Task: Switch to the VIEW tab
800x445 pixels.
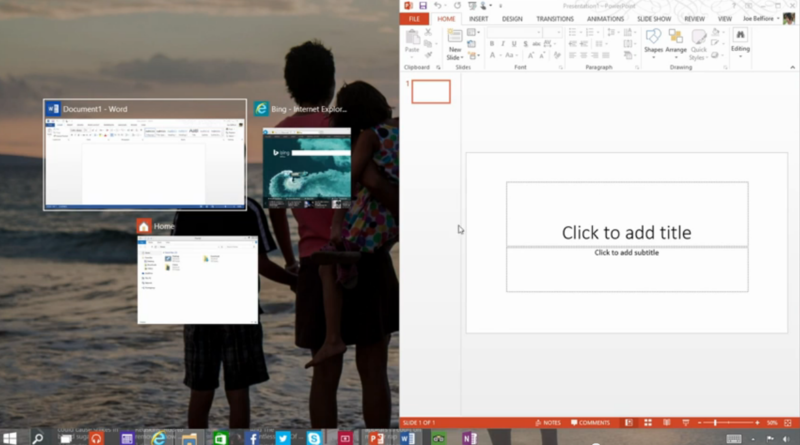Action: pyautogui.click(x=724, y=19)
